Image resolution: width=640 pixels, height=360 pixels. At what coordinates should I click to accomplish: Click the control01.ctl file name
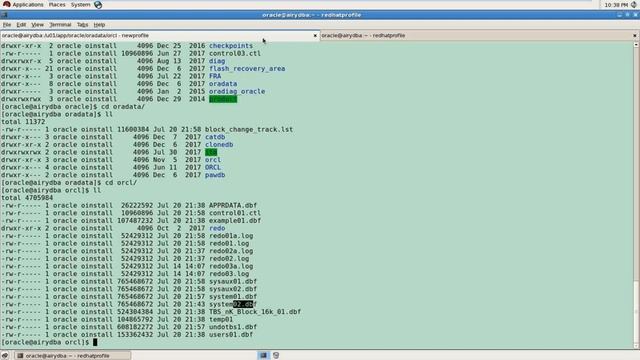(235, 213)
